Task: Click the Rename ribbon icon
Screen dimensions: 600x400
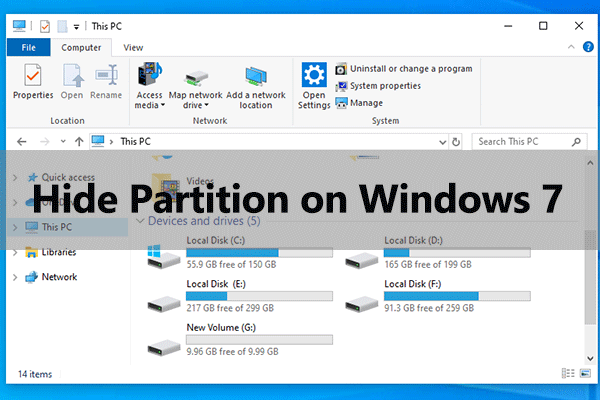Action: (x=106, y=82)
